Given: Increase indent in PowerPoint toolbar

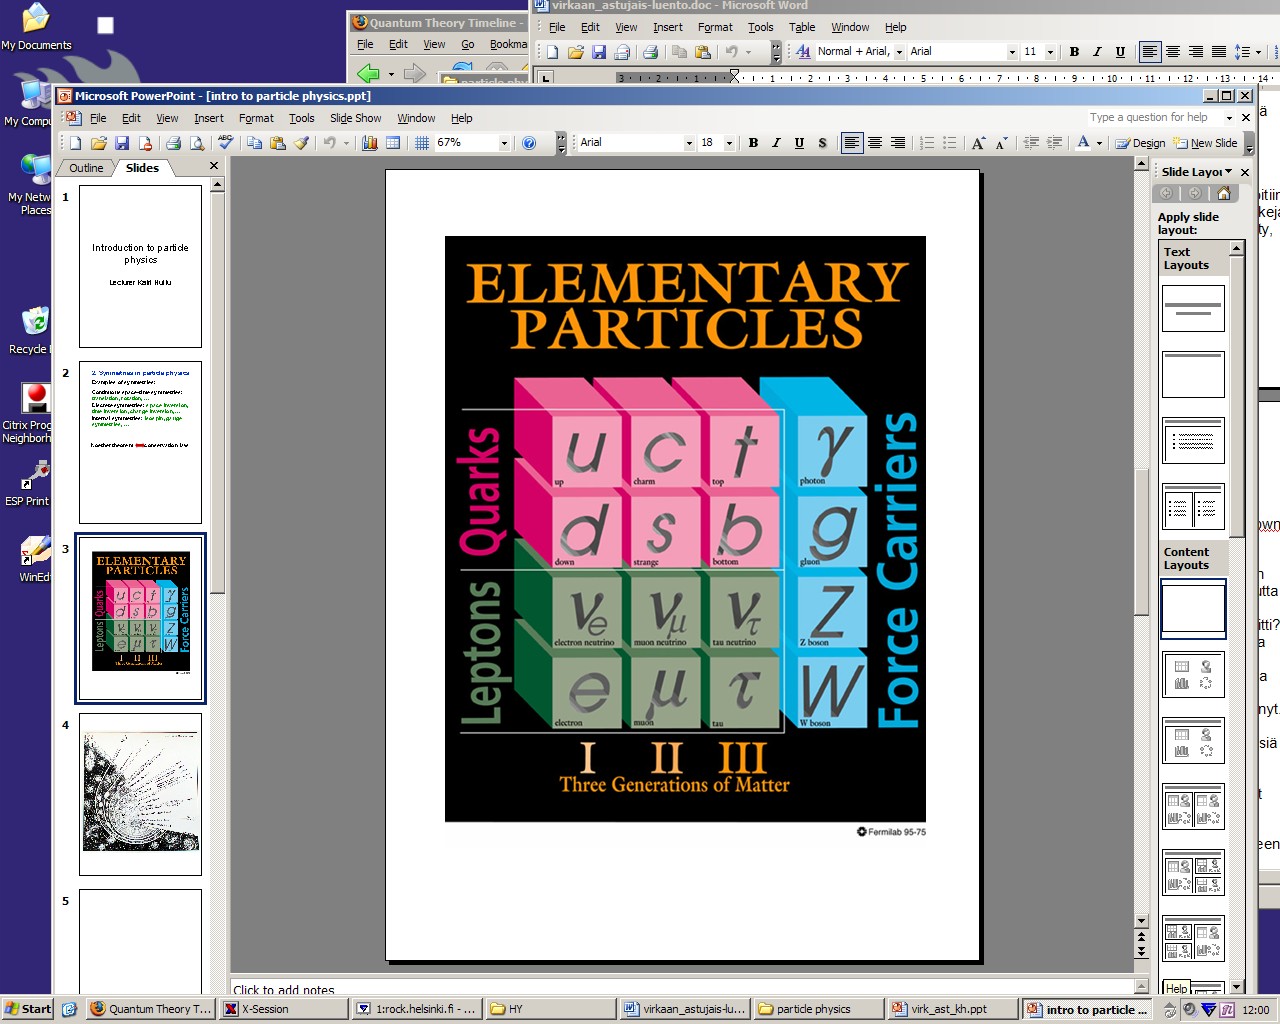Looking at the screenshot, I should pos(1054,143).
